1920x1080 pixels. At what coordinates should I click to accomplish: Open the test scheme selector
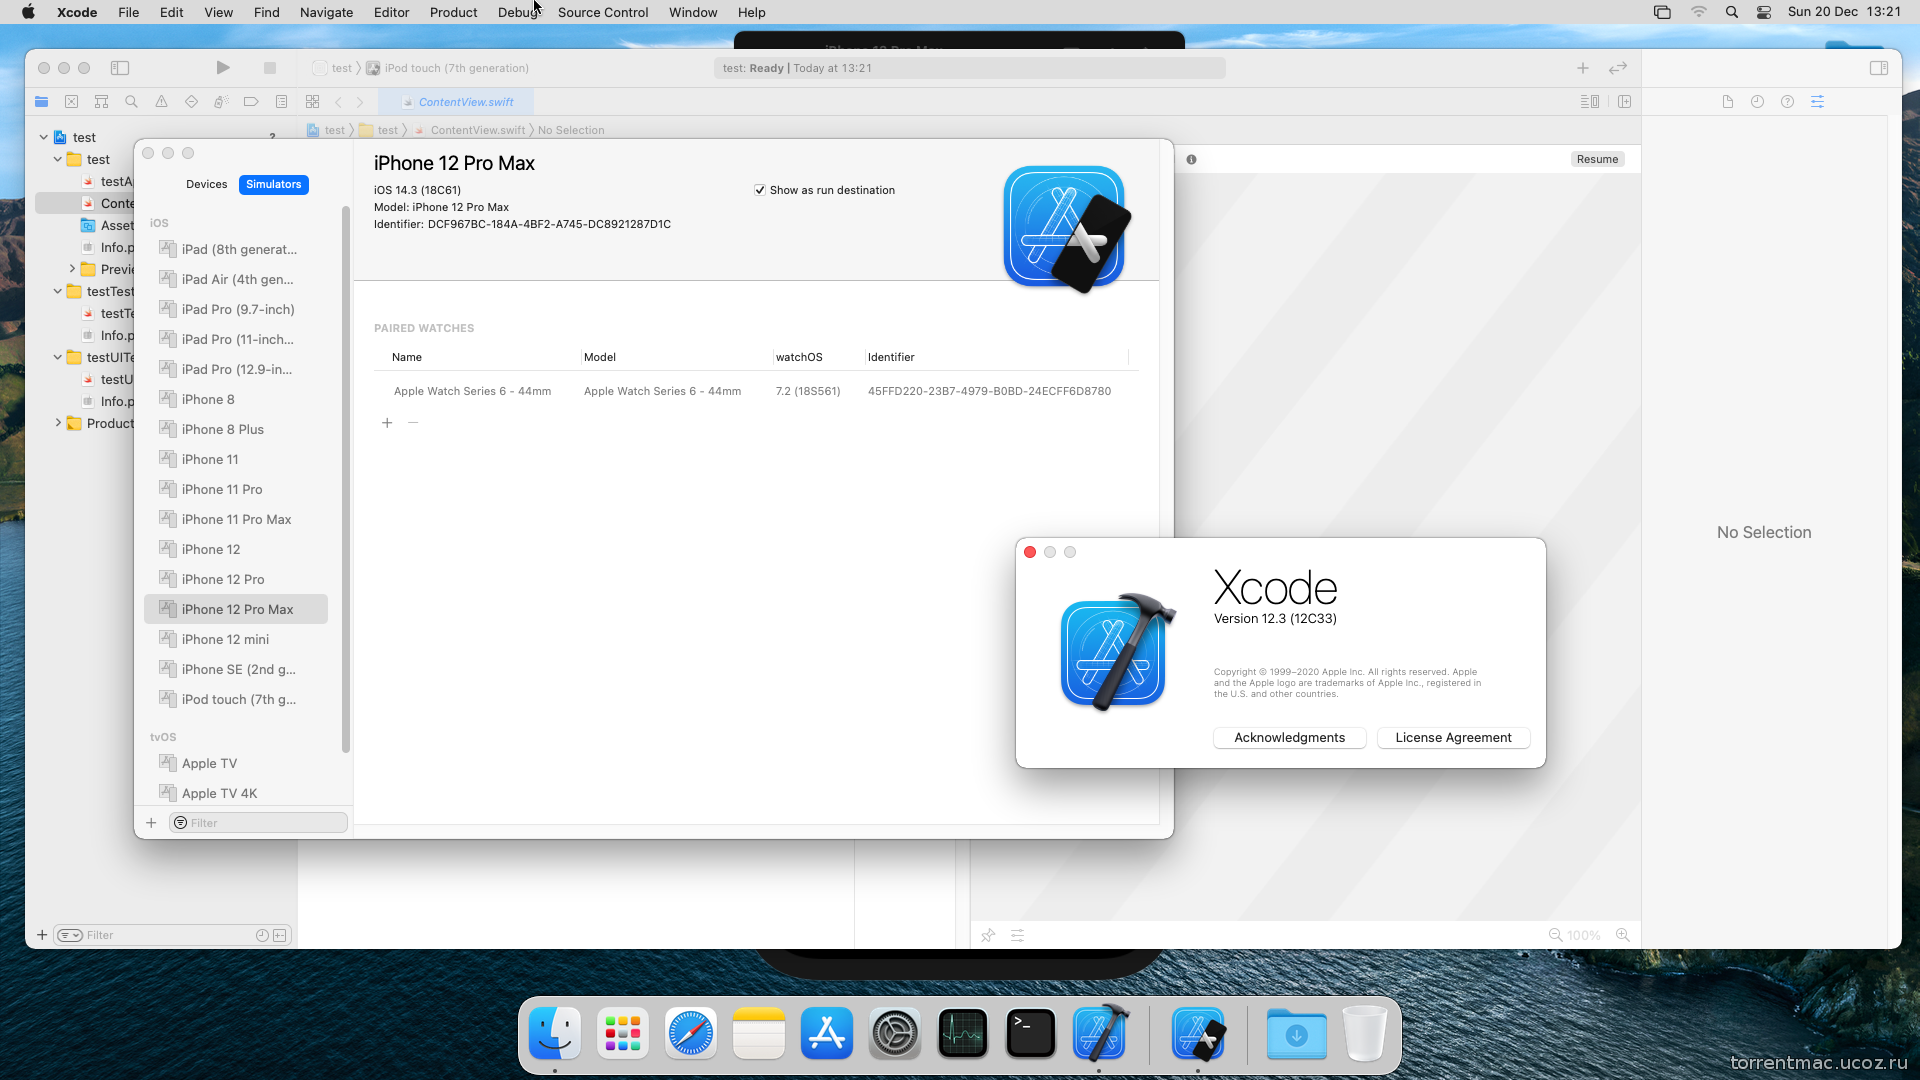point(333,68)
